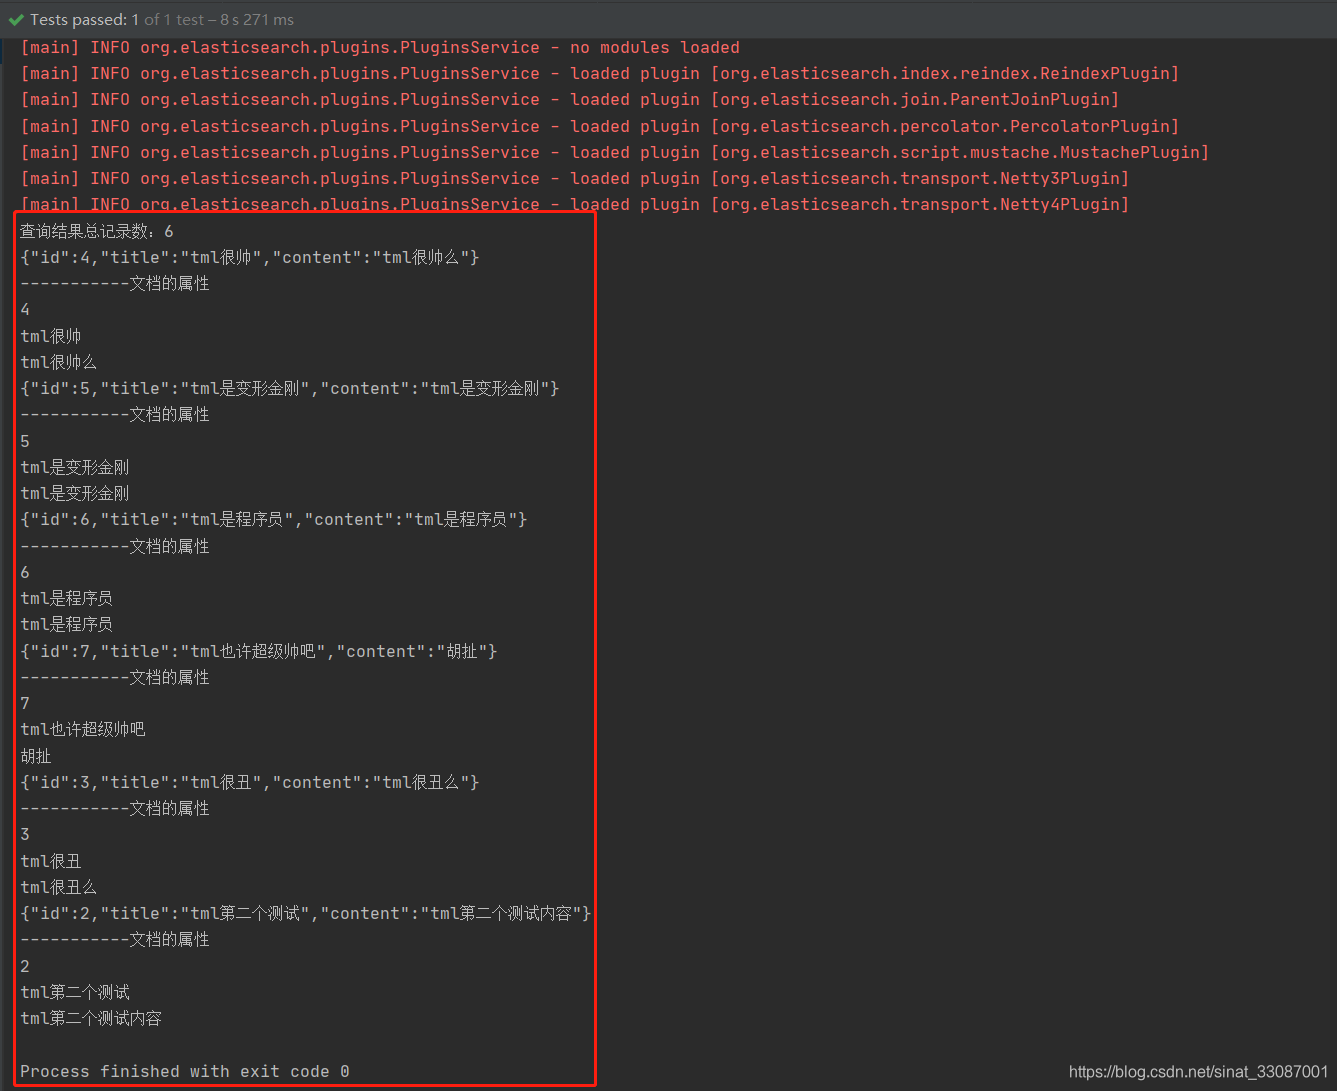Select the standalone '胡扯' output line
Viewport: 1337px width, 1091px height.
[36, 756]
